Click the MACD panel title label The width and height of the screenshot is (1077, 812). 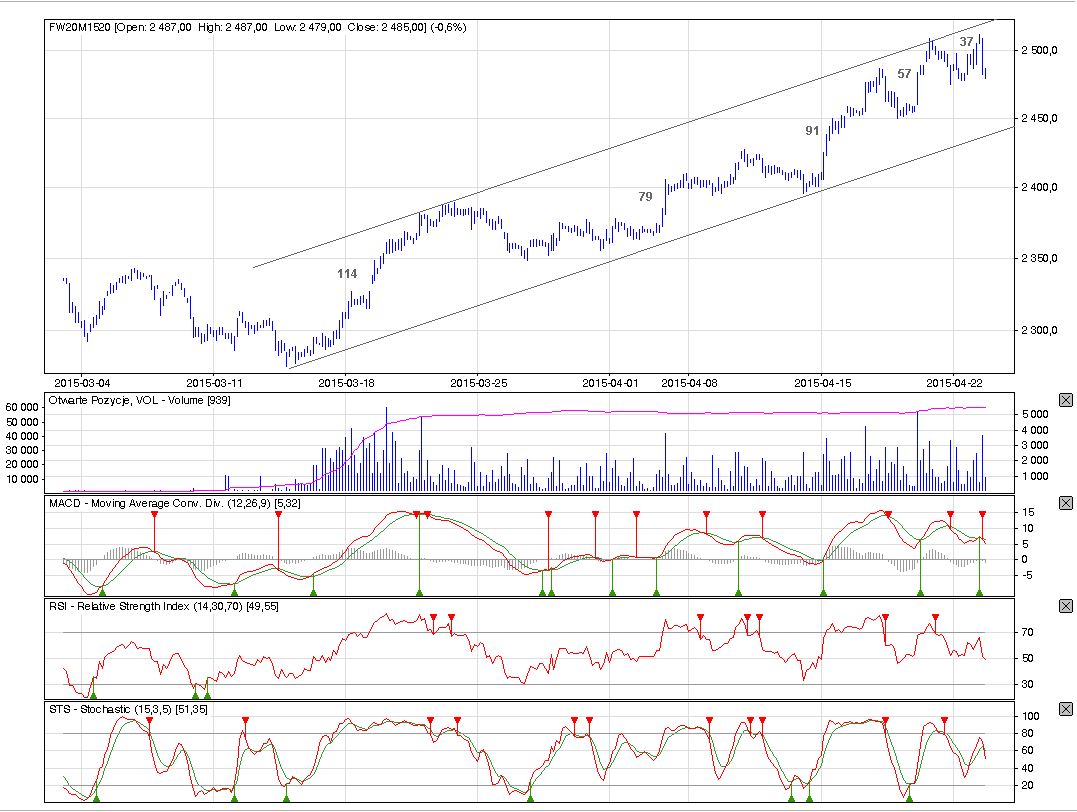(174, 504)
